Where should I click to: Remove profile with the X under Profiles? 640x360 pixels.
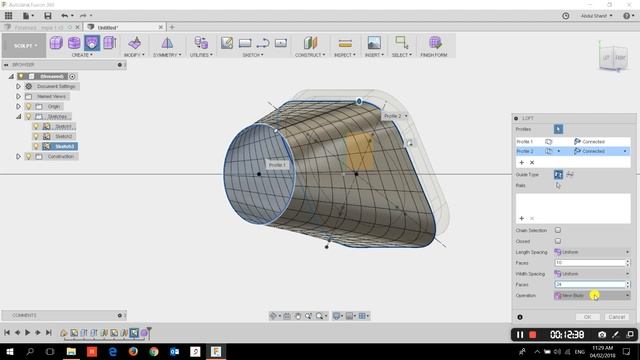532,162
